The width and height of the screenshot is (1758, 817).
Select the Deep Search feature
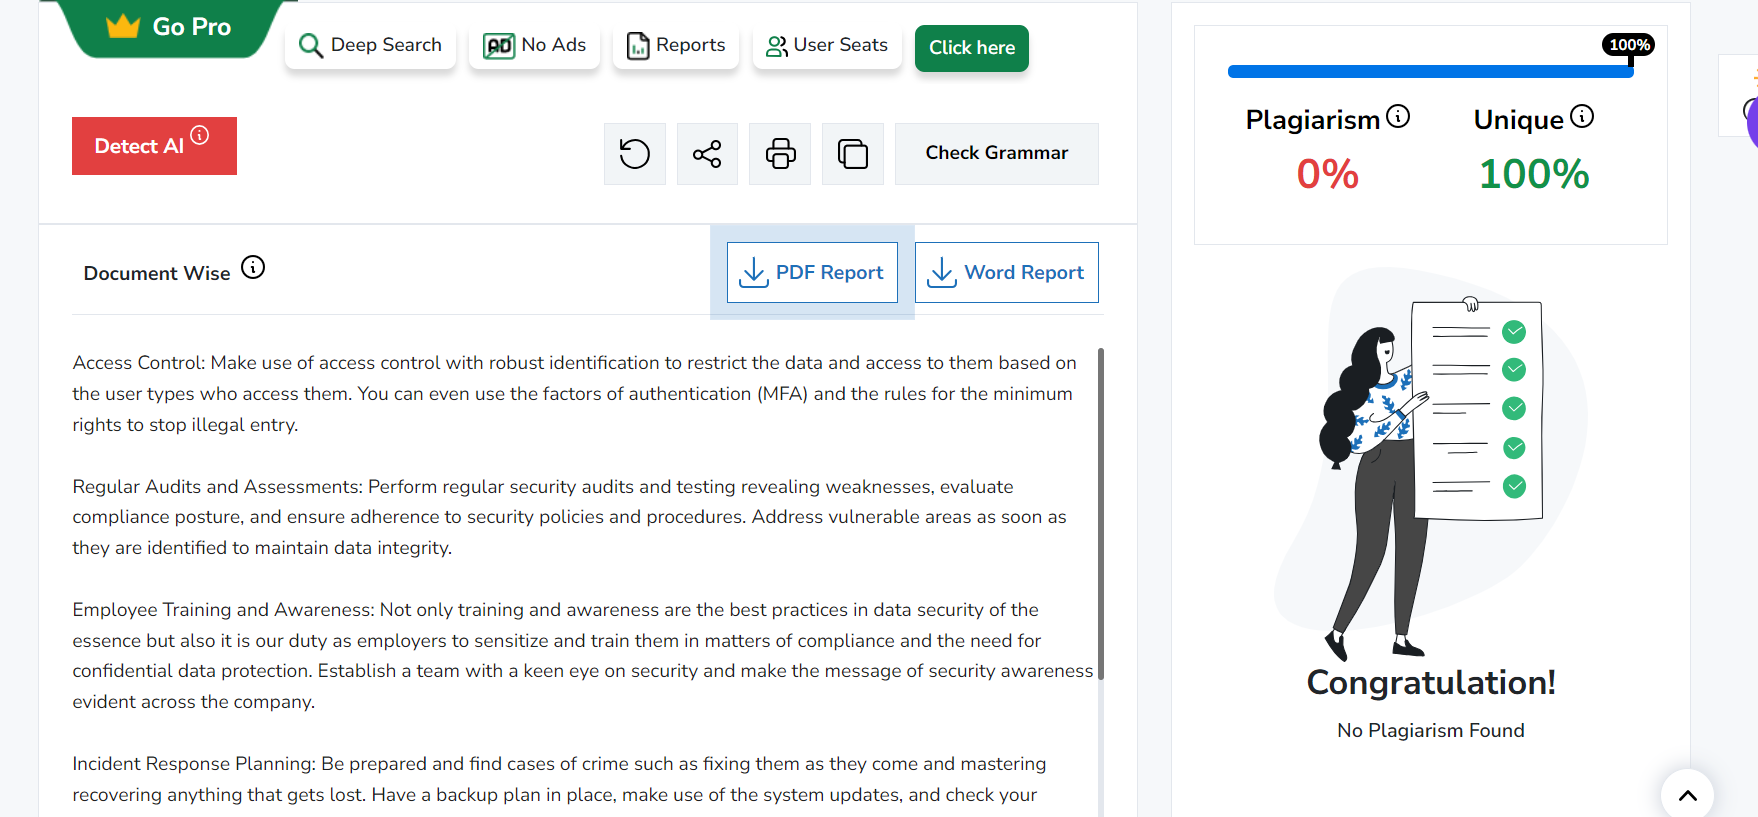pos(370,46)
